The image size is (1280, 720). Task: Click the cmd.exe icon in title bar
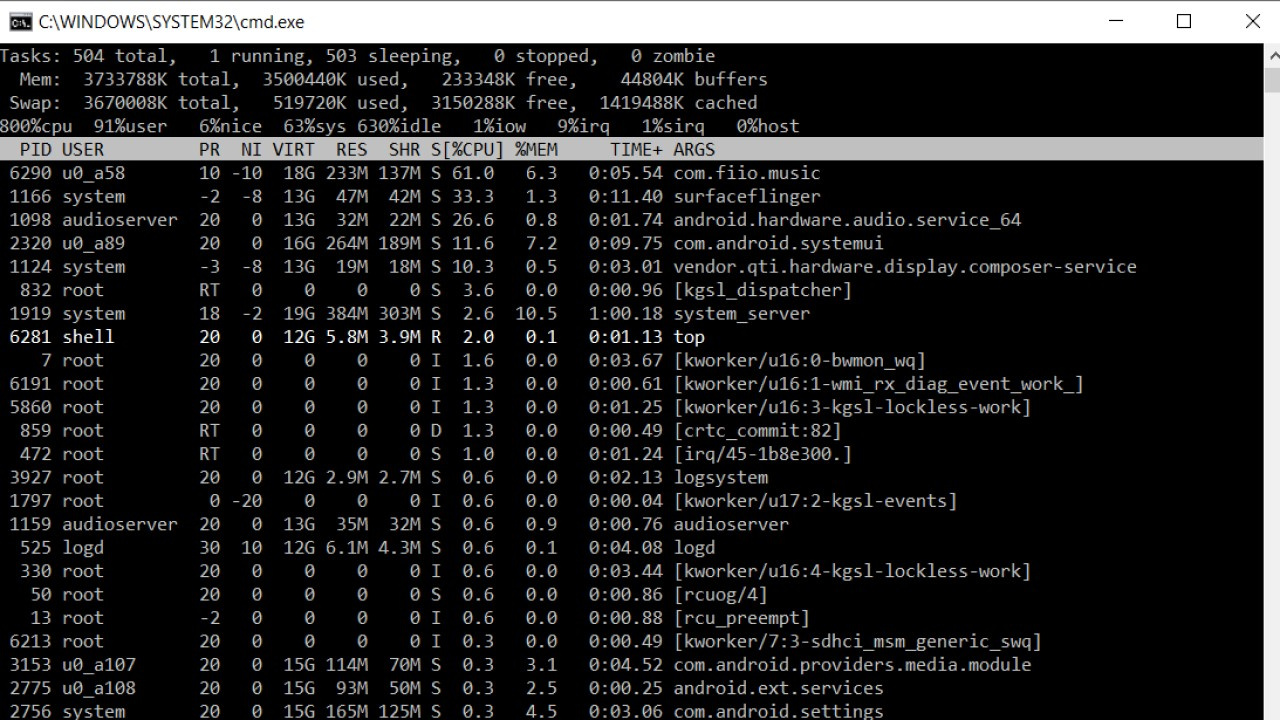click(x=20, y=21)
